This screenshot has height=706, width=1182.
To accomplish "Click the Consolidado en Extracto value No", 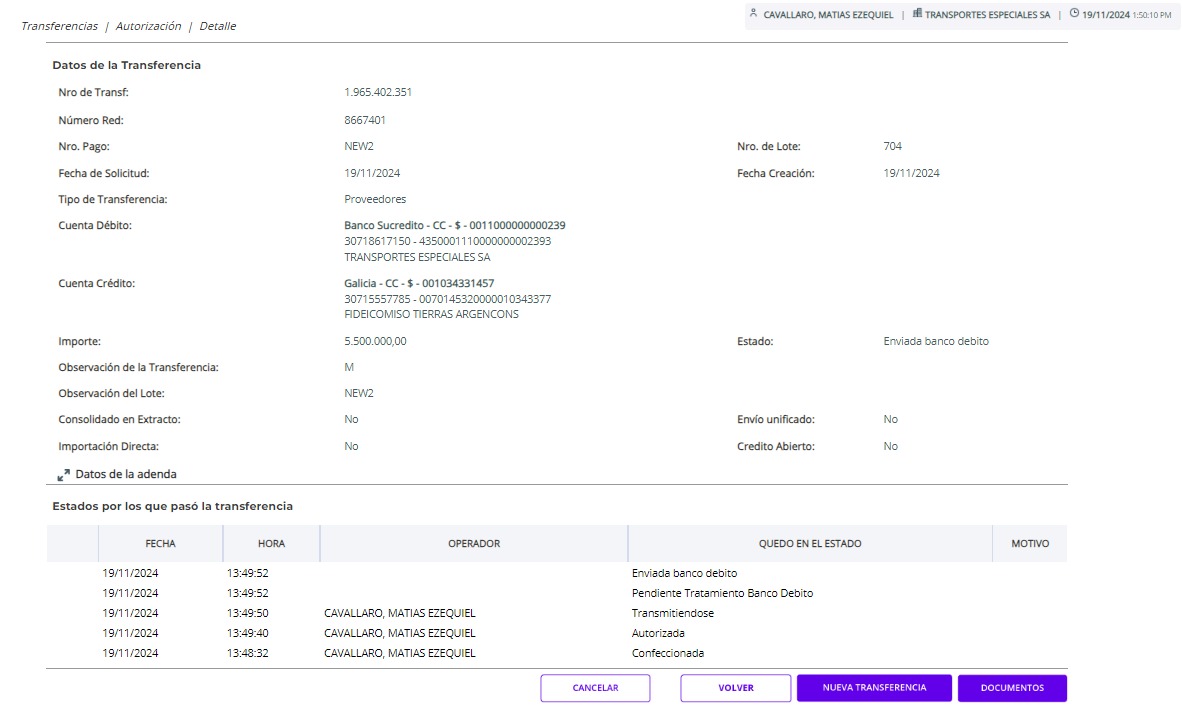I will pos(351,419).
